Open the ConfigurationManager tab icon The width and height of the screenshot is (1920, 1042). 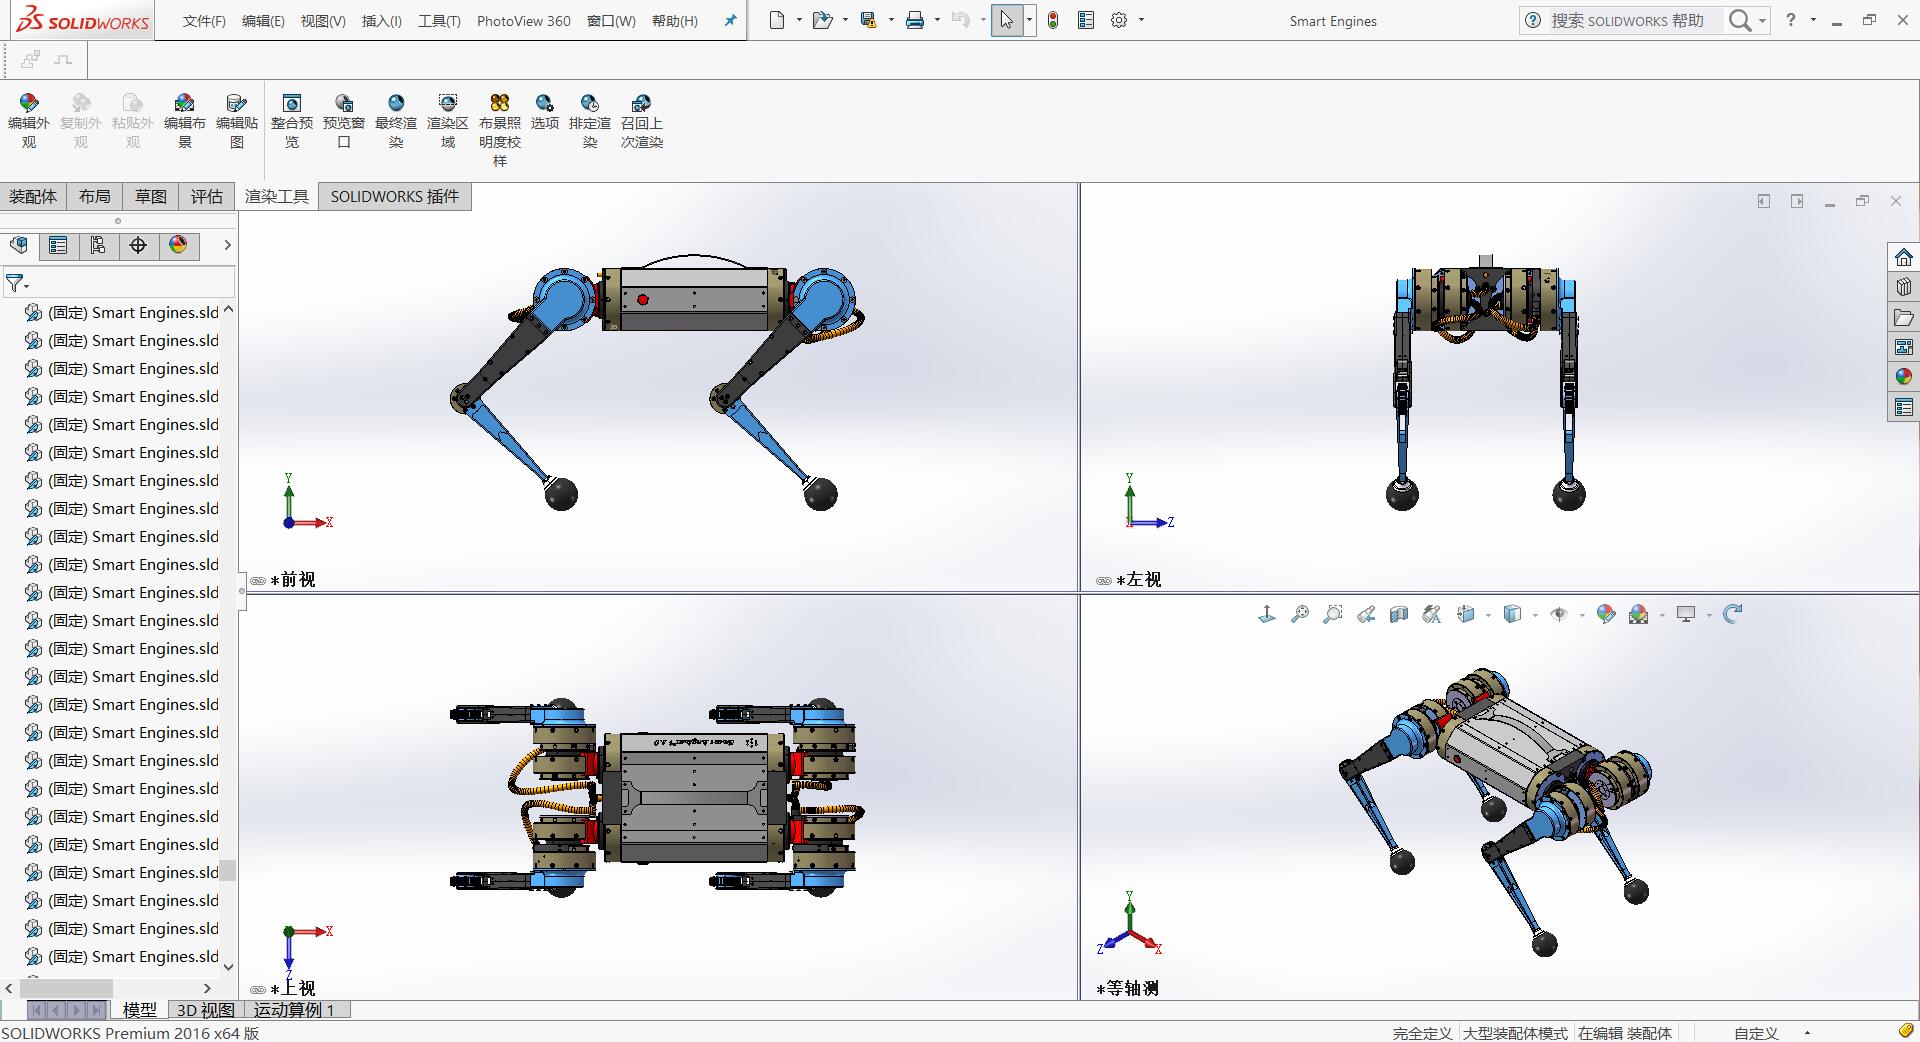tap(98, 245)
